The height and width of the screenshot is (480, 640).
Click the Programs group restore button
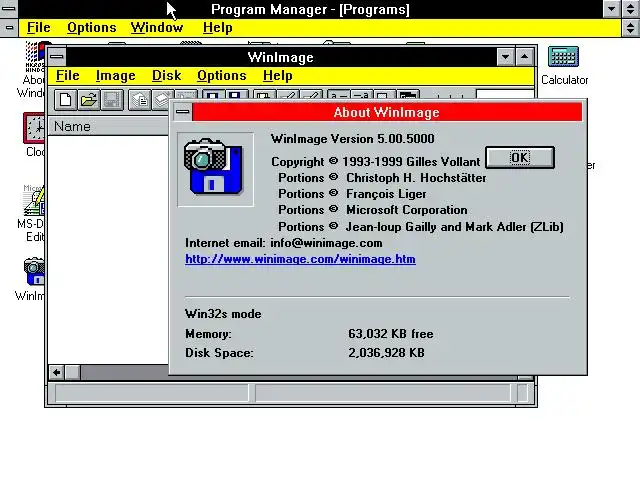coord(631,28)
